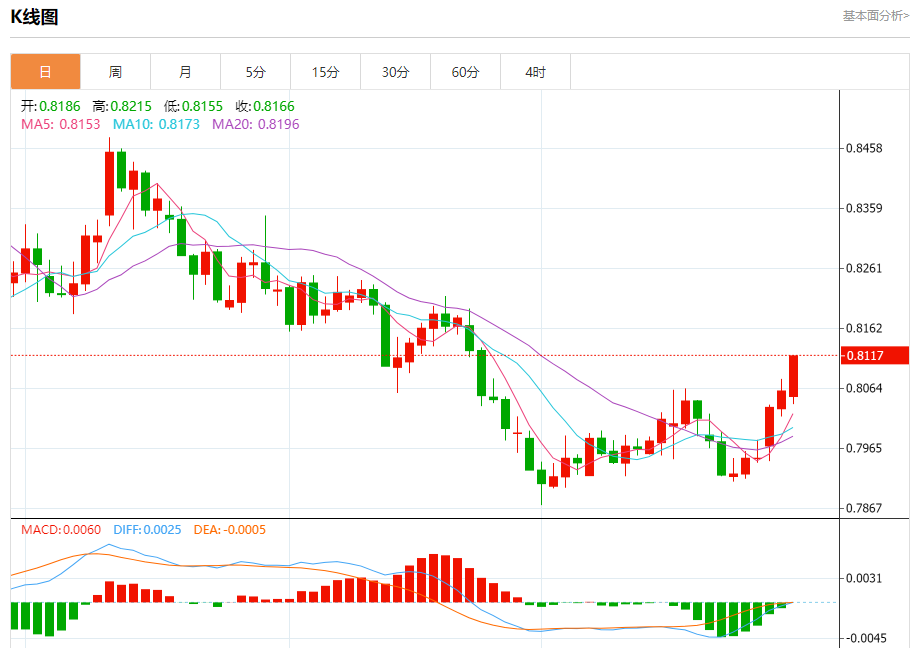The image size is (916, 648).
Task: Click the 0.8162 price axis label
Action: point(864,328)
